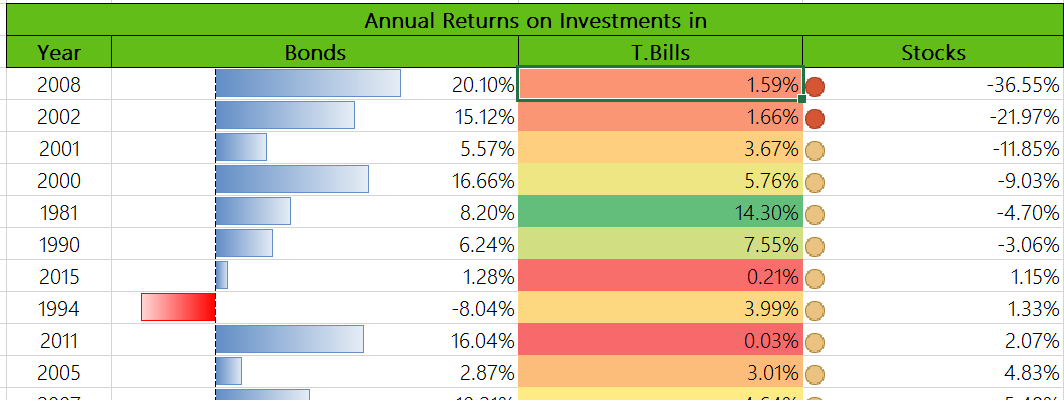
Task: Click the yellow circle icon beside -3.06%
Action: (815, 246)
